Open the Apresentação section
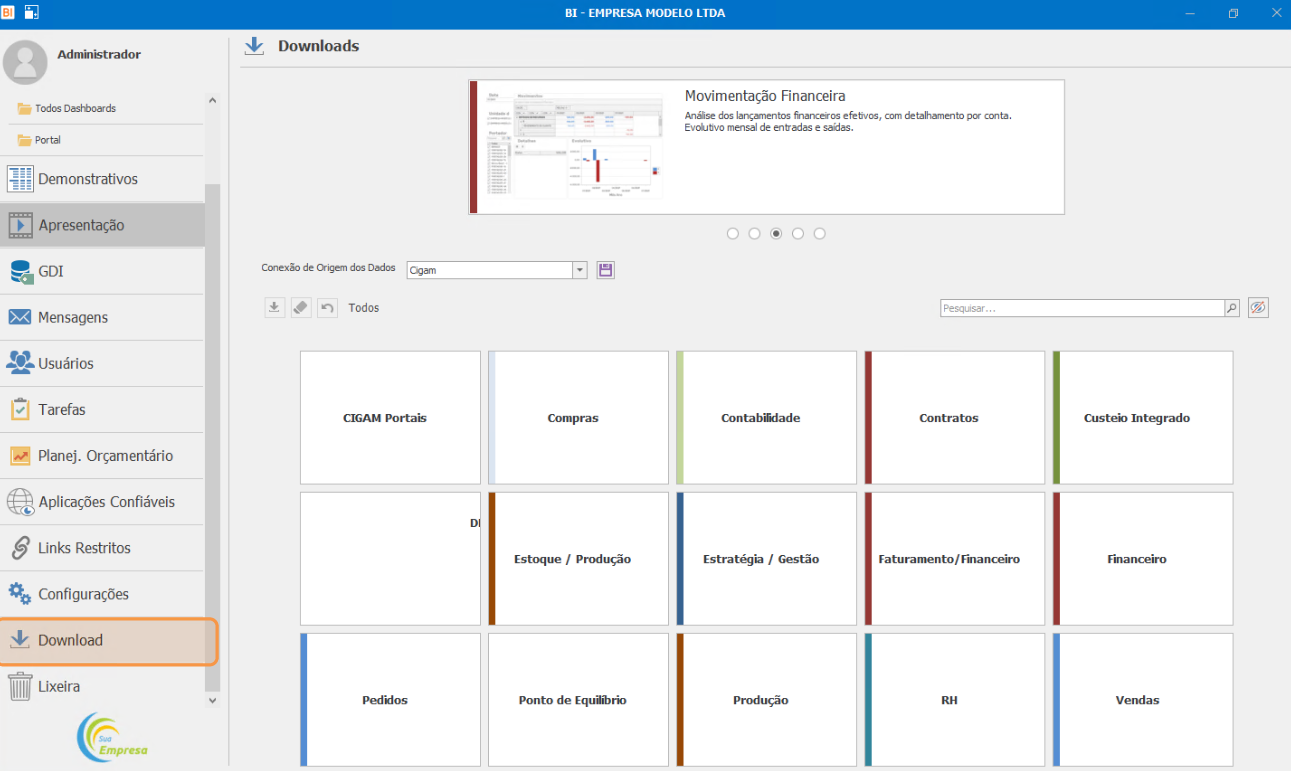The height and width of the screenshot is (771, 1291). tap(102, 225)
